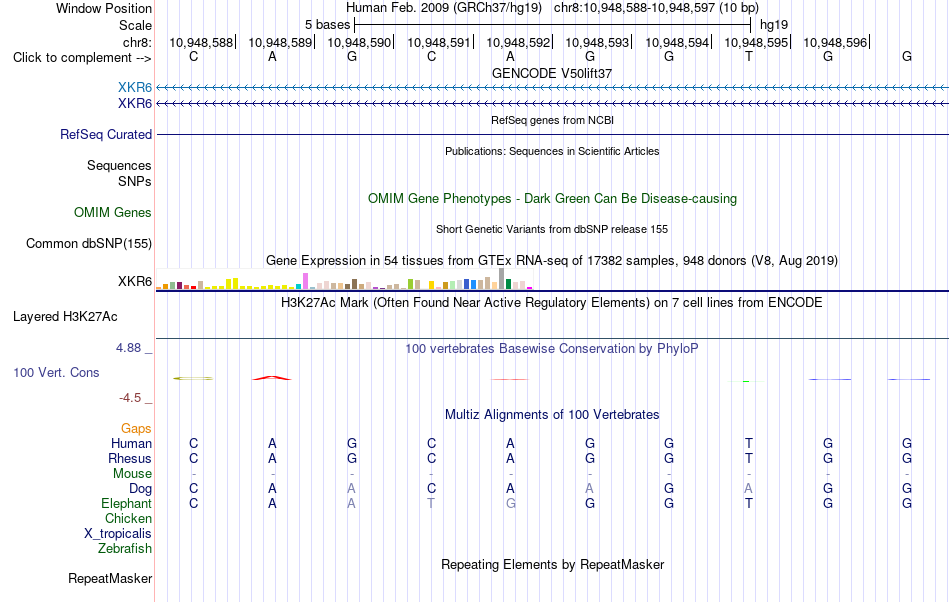Click the Layered H3K27Ac track label
The height and width of the screenshot is (602, 950).
coord(65,317)
